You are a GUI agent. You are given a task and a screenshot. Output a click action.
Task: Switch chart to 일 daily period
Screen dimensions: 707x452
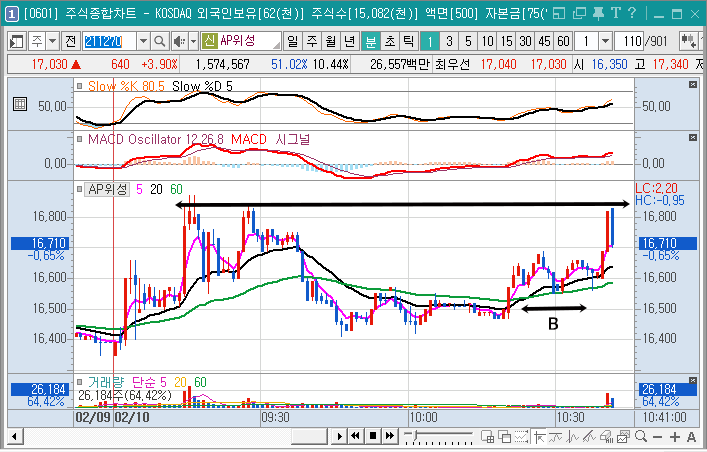(293, 42)
